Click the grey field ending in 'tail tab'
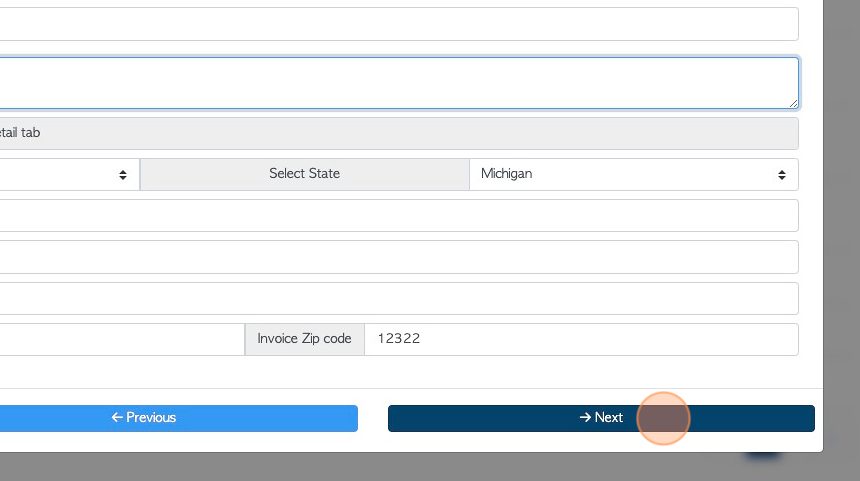Screen dimensions: 860x481 [x=399, y=133]
